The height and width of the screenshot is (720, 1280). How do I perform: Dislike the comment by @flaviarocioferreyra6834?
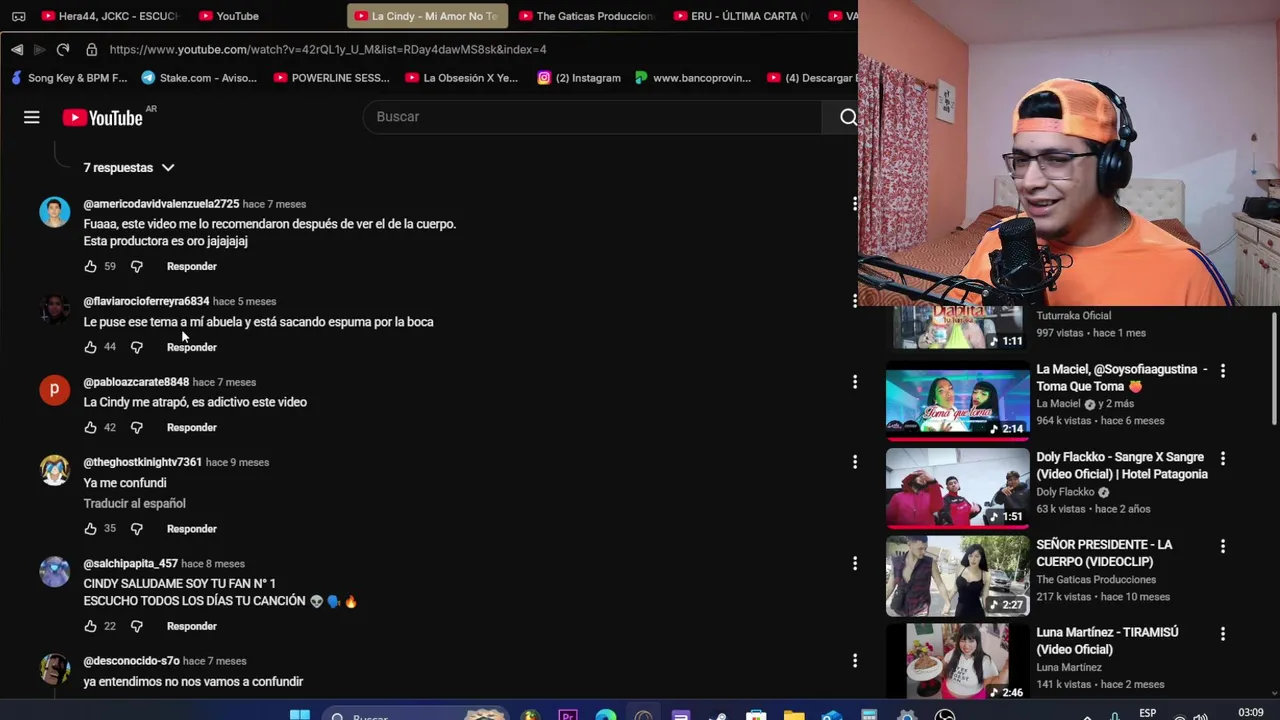click(137, 347)
